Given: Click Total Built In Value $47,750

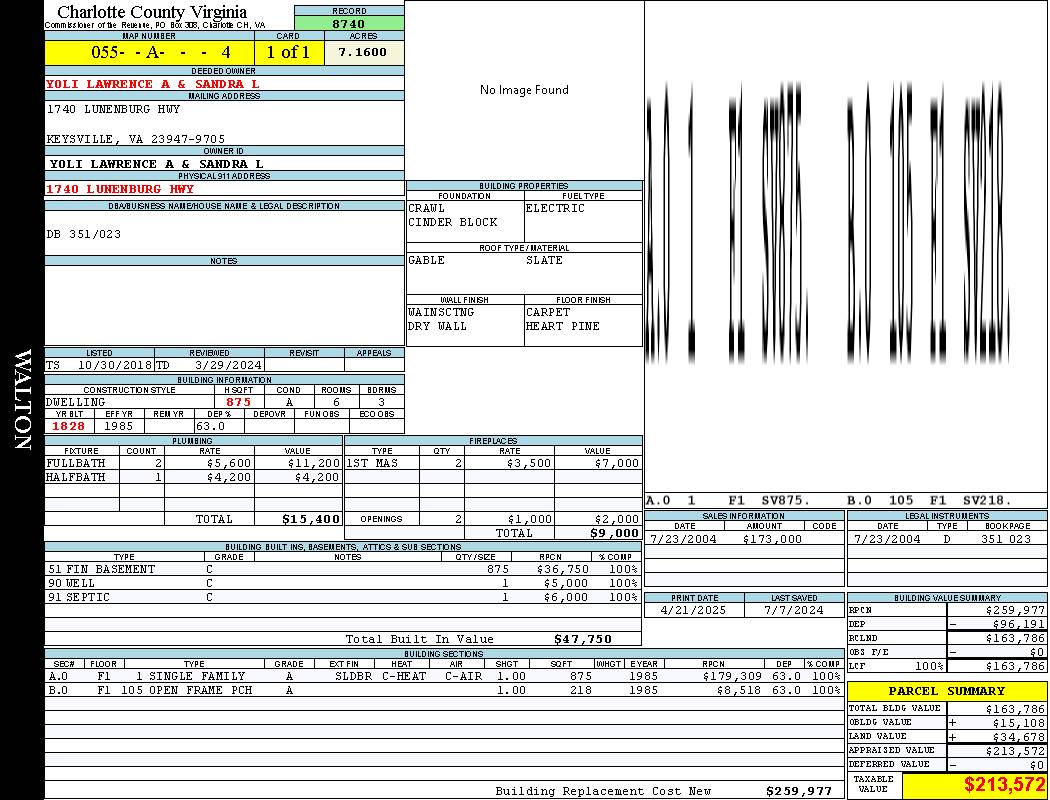Looking at the screenshot, I should coord(583,639).
